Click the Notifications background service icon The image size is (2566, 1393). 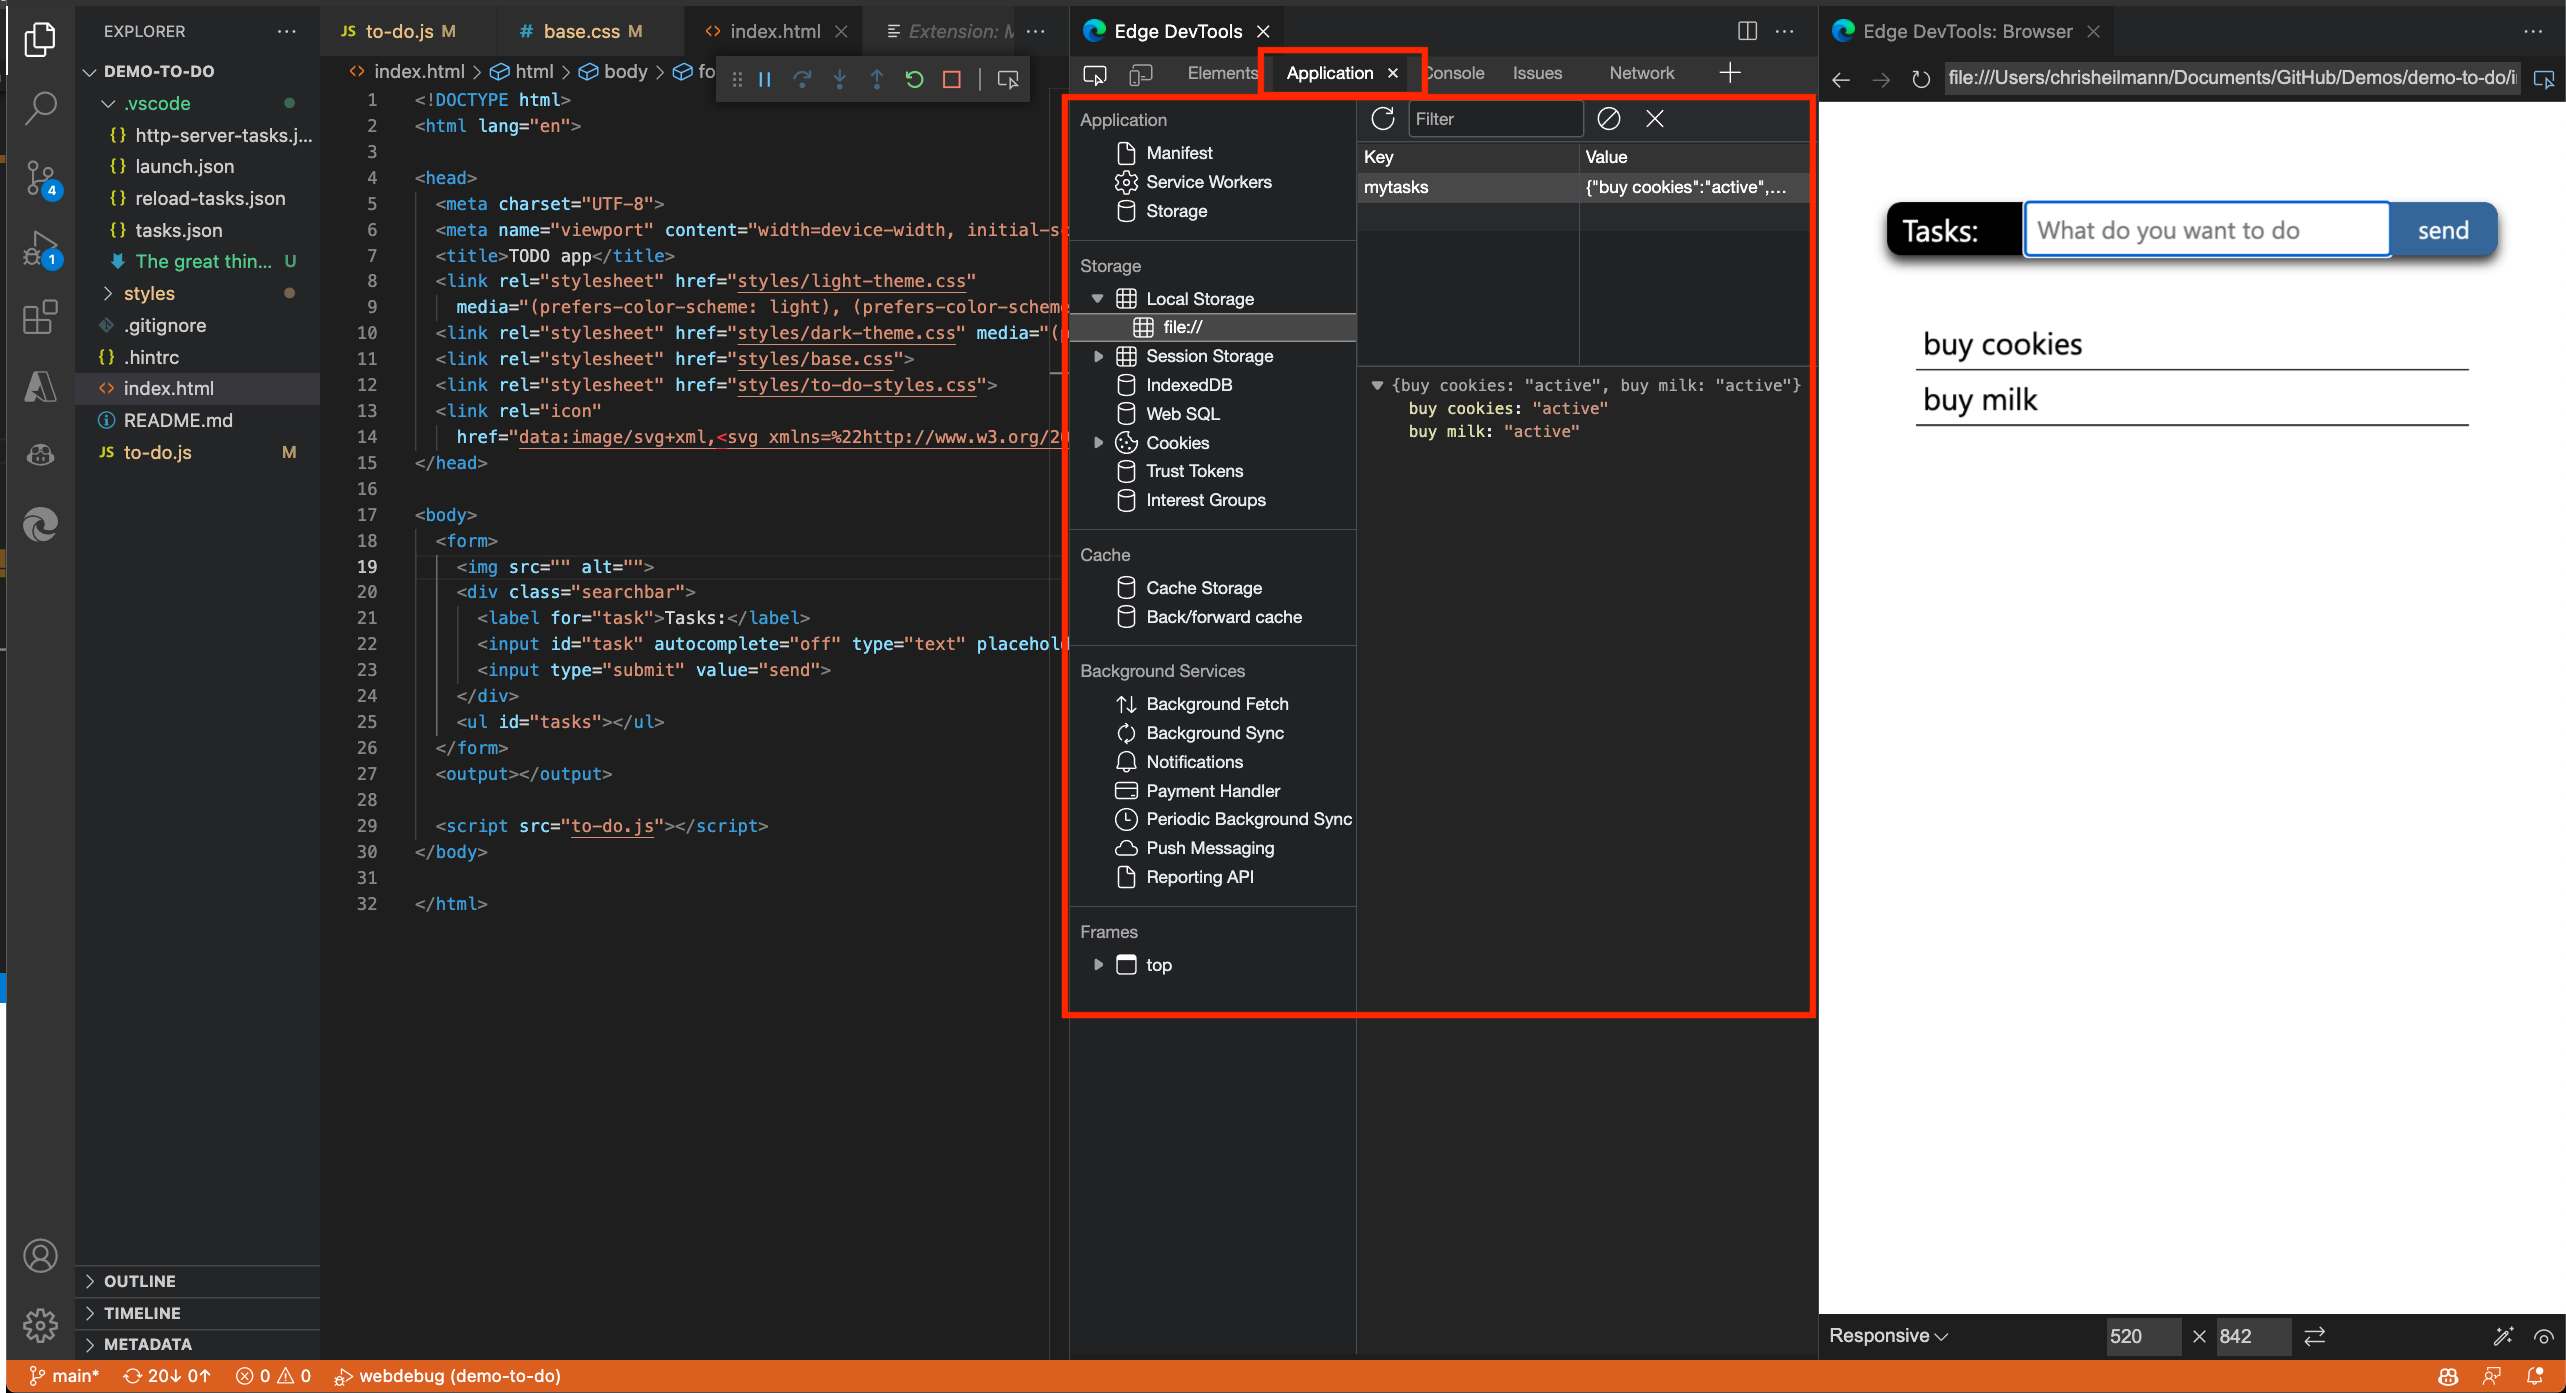(x=1127, y=762)
